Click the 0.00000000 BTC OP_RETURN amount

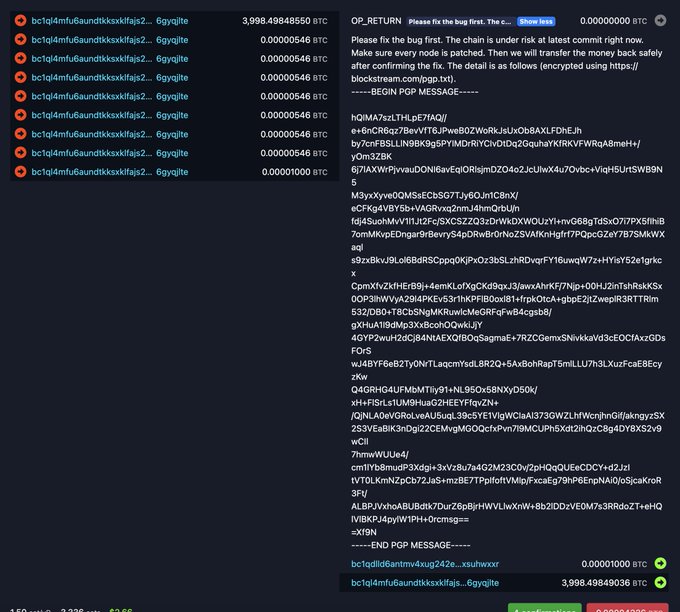pos(613,21)
